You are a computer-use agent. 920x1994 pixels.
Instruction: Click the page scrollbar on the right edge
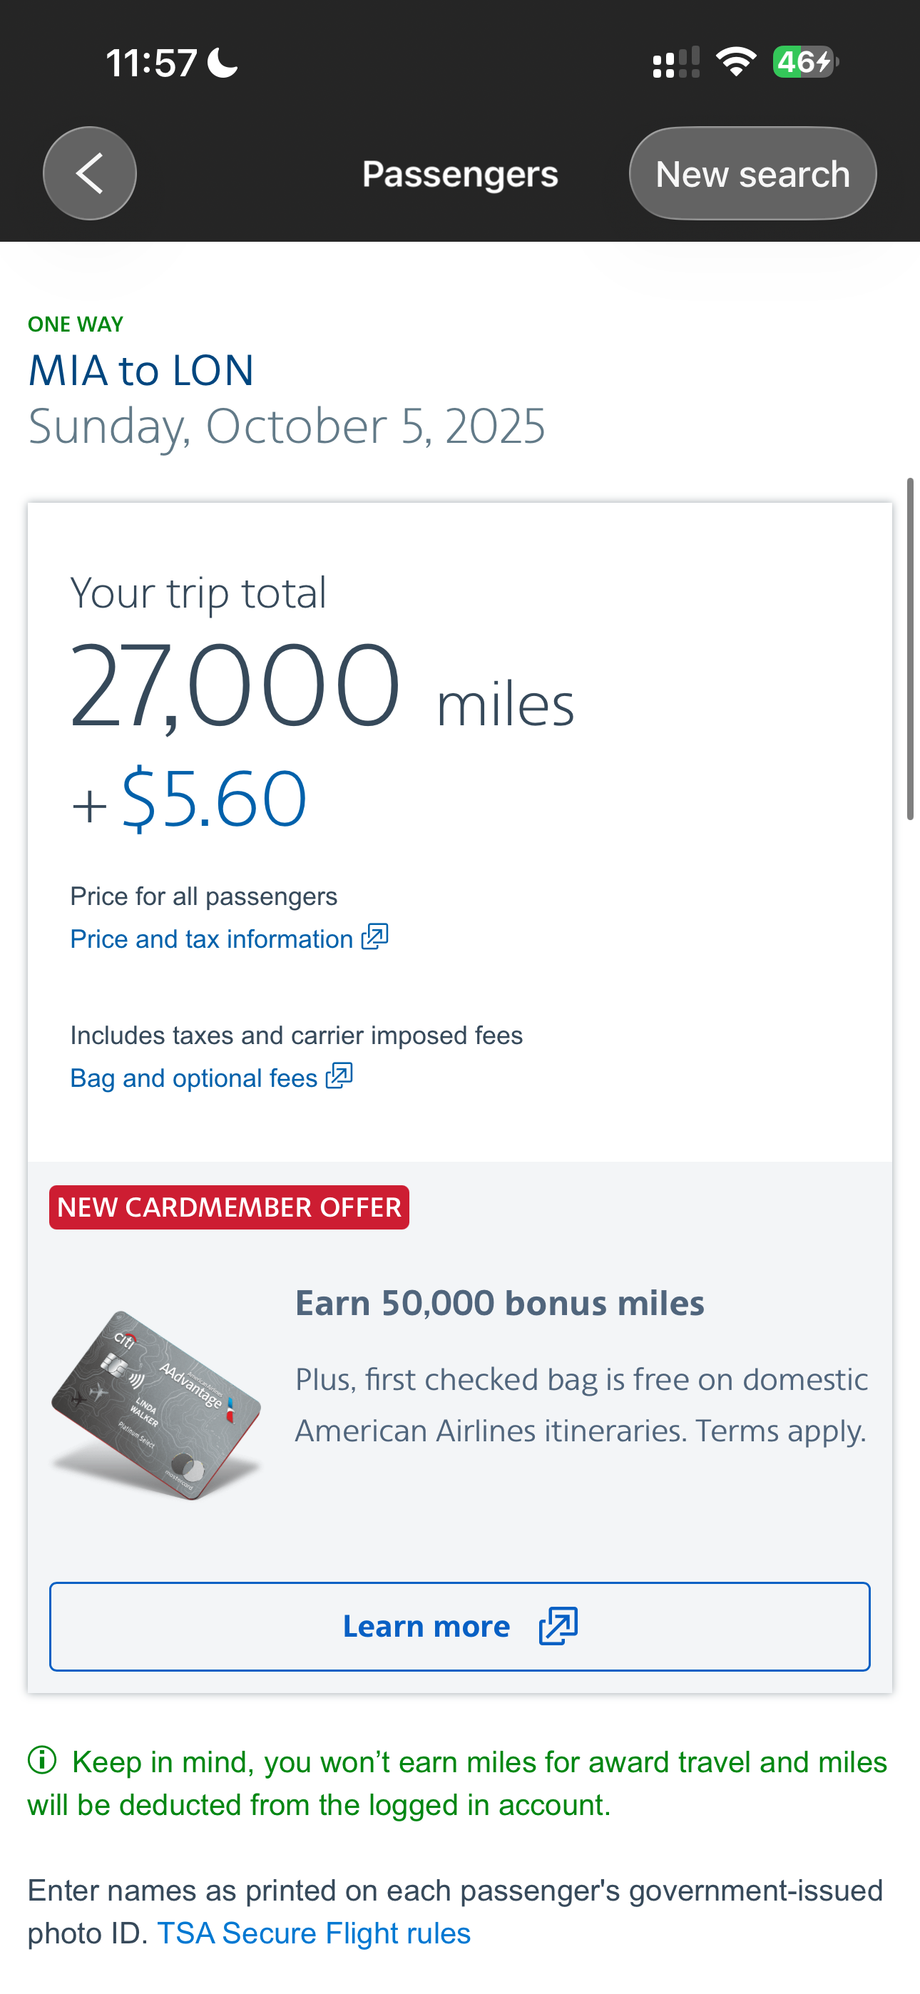click(910, 650)
